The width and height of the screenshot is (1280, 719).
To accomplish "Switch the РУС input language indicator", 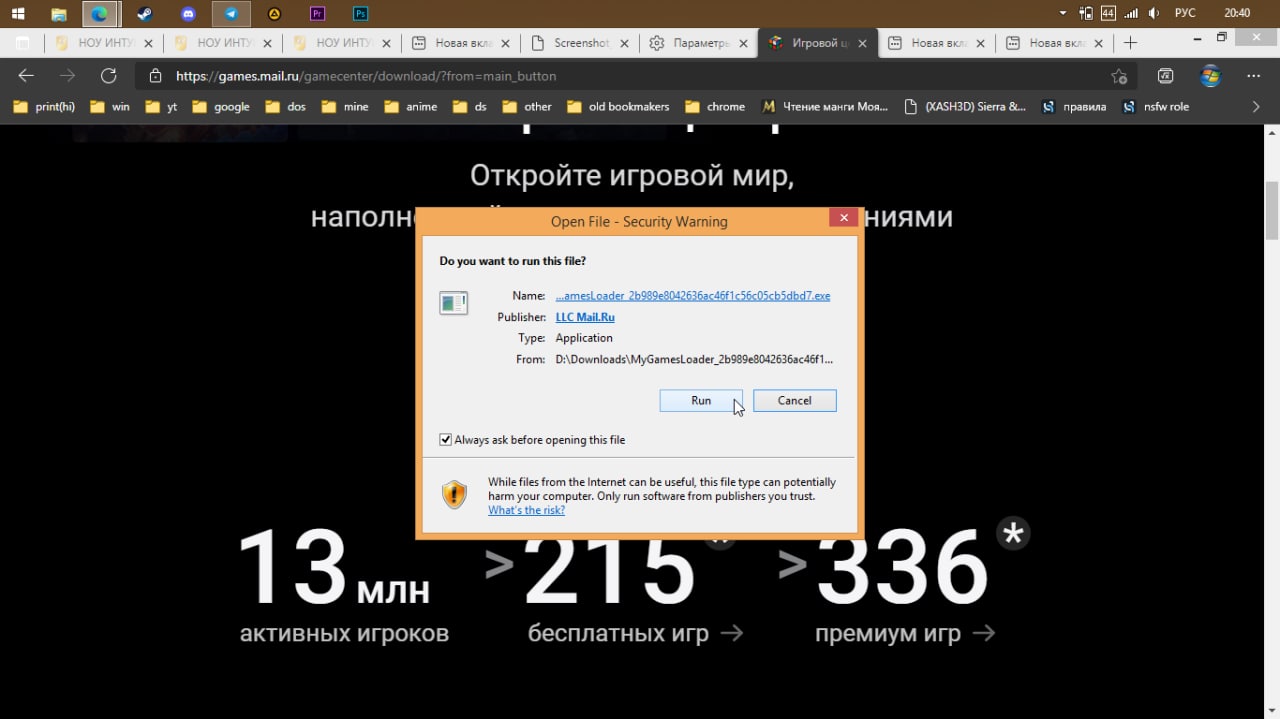I will tap(1184, 13).
